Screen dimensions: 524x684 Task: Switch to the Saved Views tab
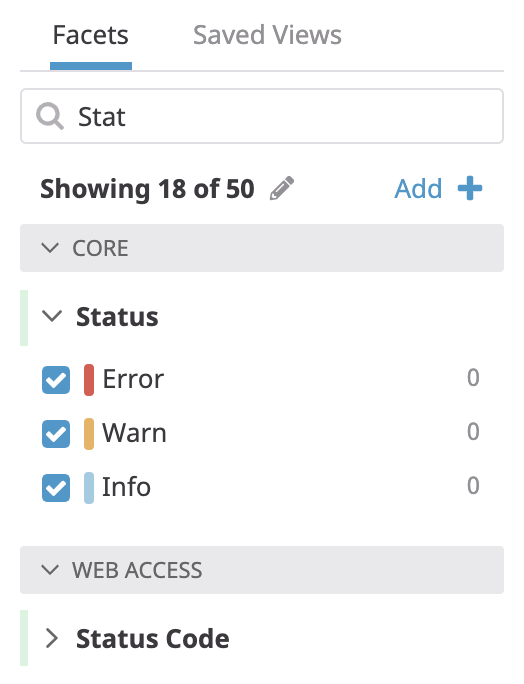[267, 35]
